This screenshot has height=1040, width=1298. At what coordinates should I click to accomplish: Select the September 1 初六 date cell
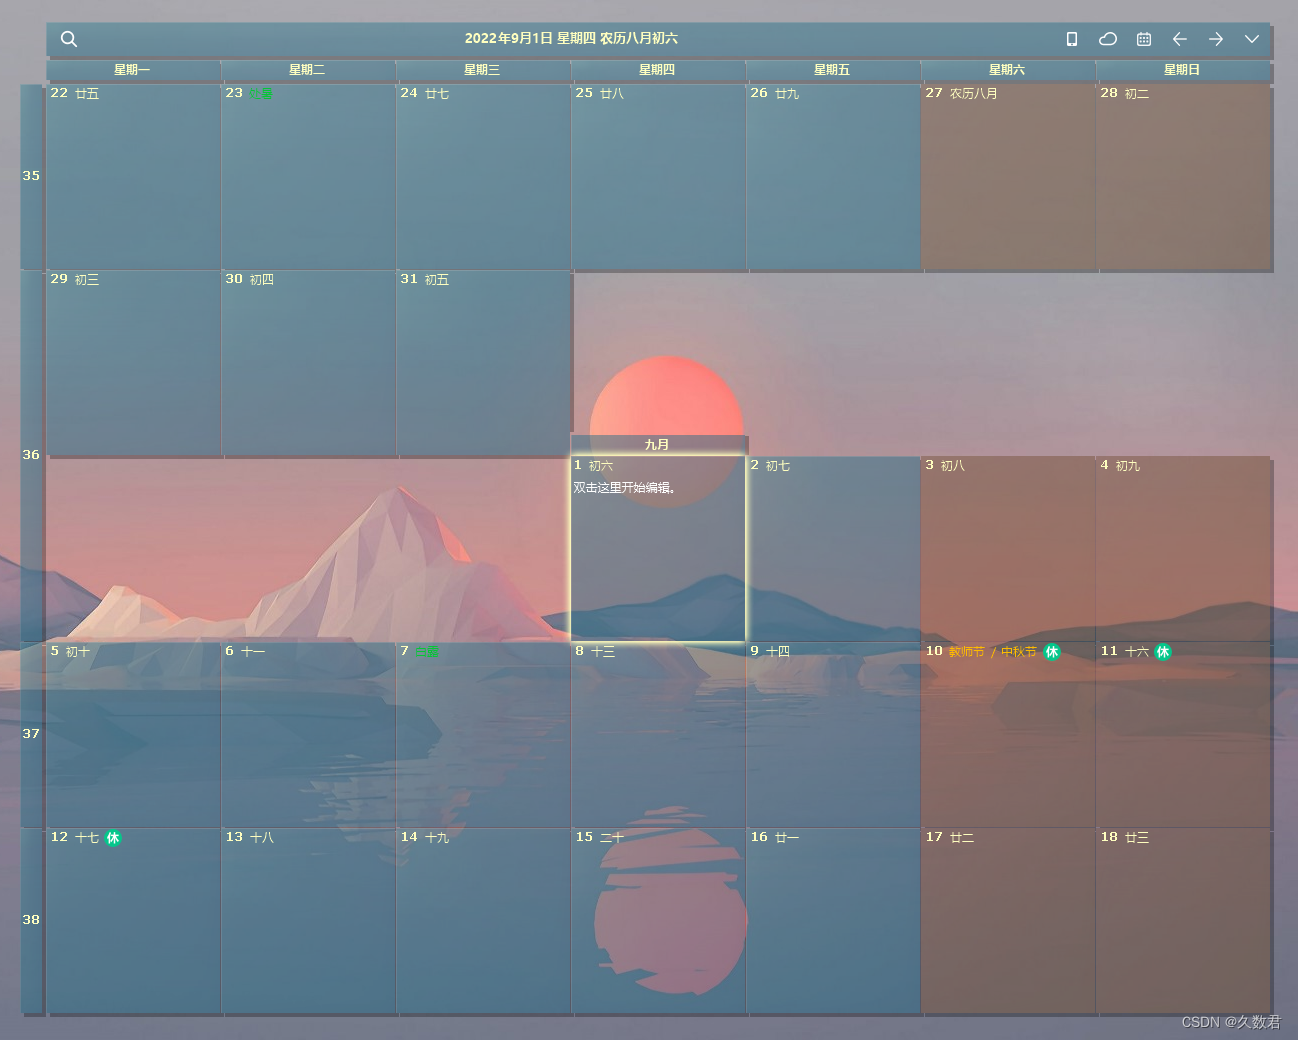(x=658, y=548)
